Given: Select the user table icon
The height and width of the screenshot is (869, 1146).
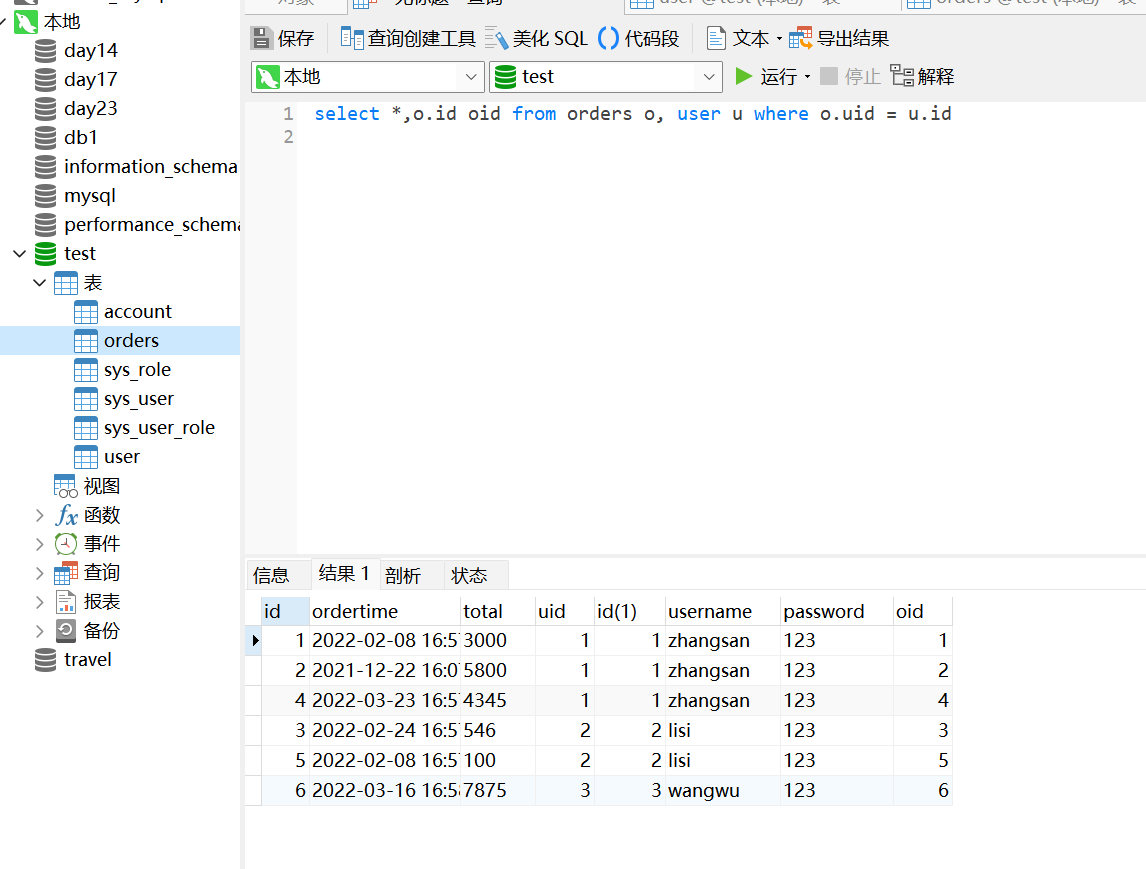Looking at the screenshot, I should pos(86,457).
